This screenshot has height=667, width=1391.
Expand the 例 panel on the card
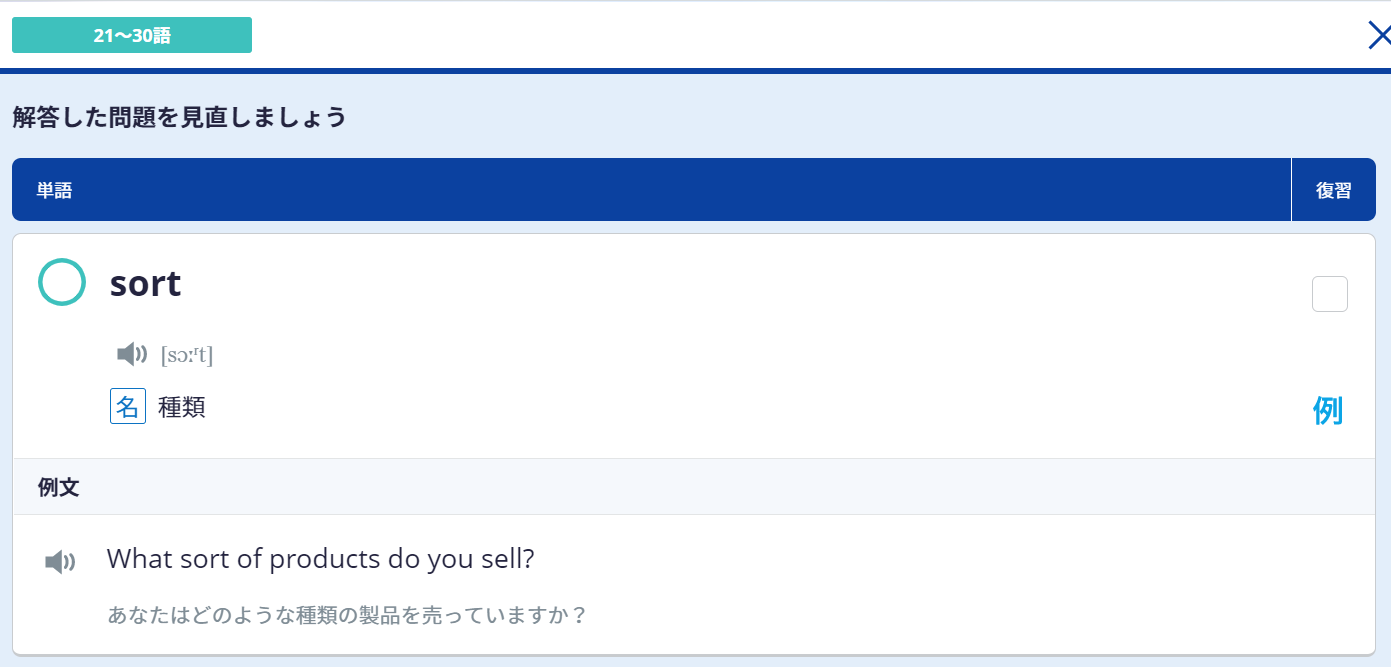coord(1329,410)
